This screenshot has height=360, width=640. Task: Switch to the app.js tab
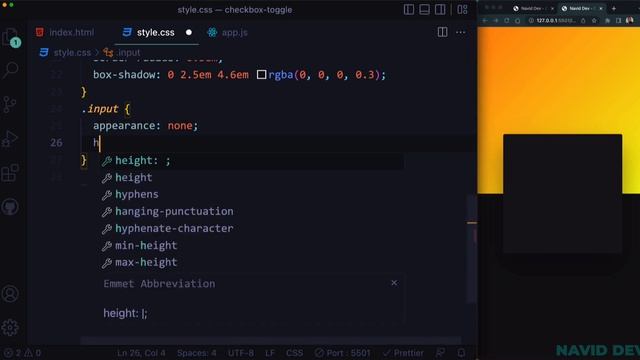(x=227, y=32)
